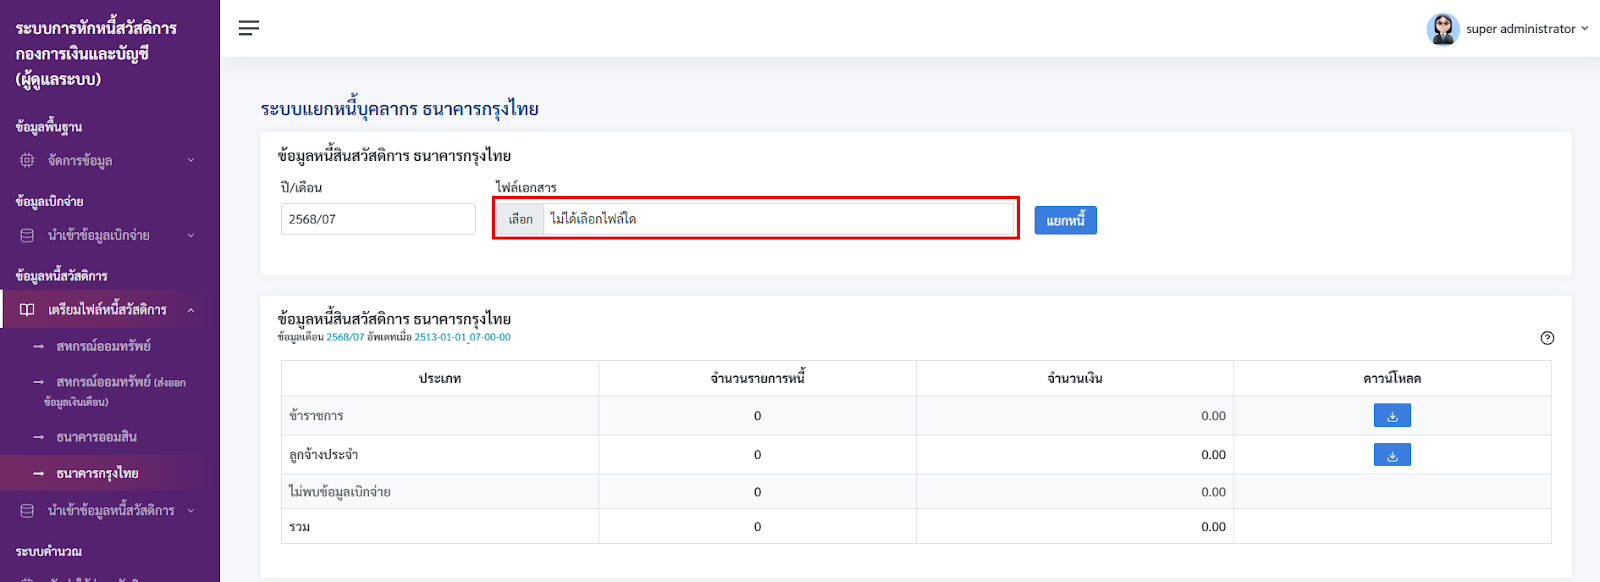This screenshot has width=1600, height=582.
Task: Click the ข้าราชการ row label
Action: pos(316,415)
